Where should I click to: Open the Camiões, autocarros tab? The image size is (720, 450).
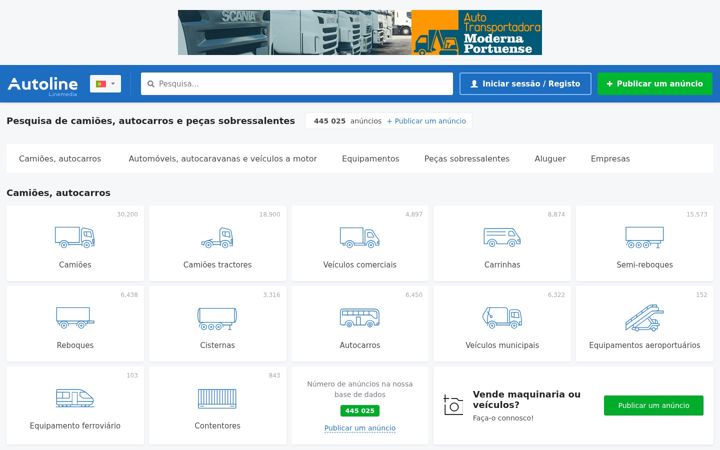[x=60, y=159]
